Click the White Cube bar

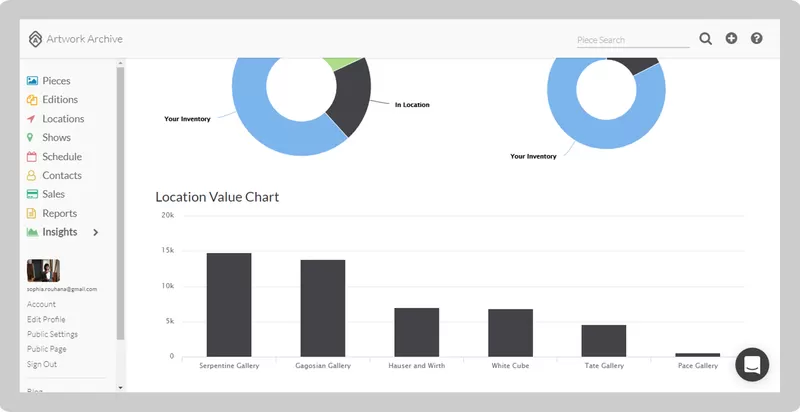pos(511,333)
